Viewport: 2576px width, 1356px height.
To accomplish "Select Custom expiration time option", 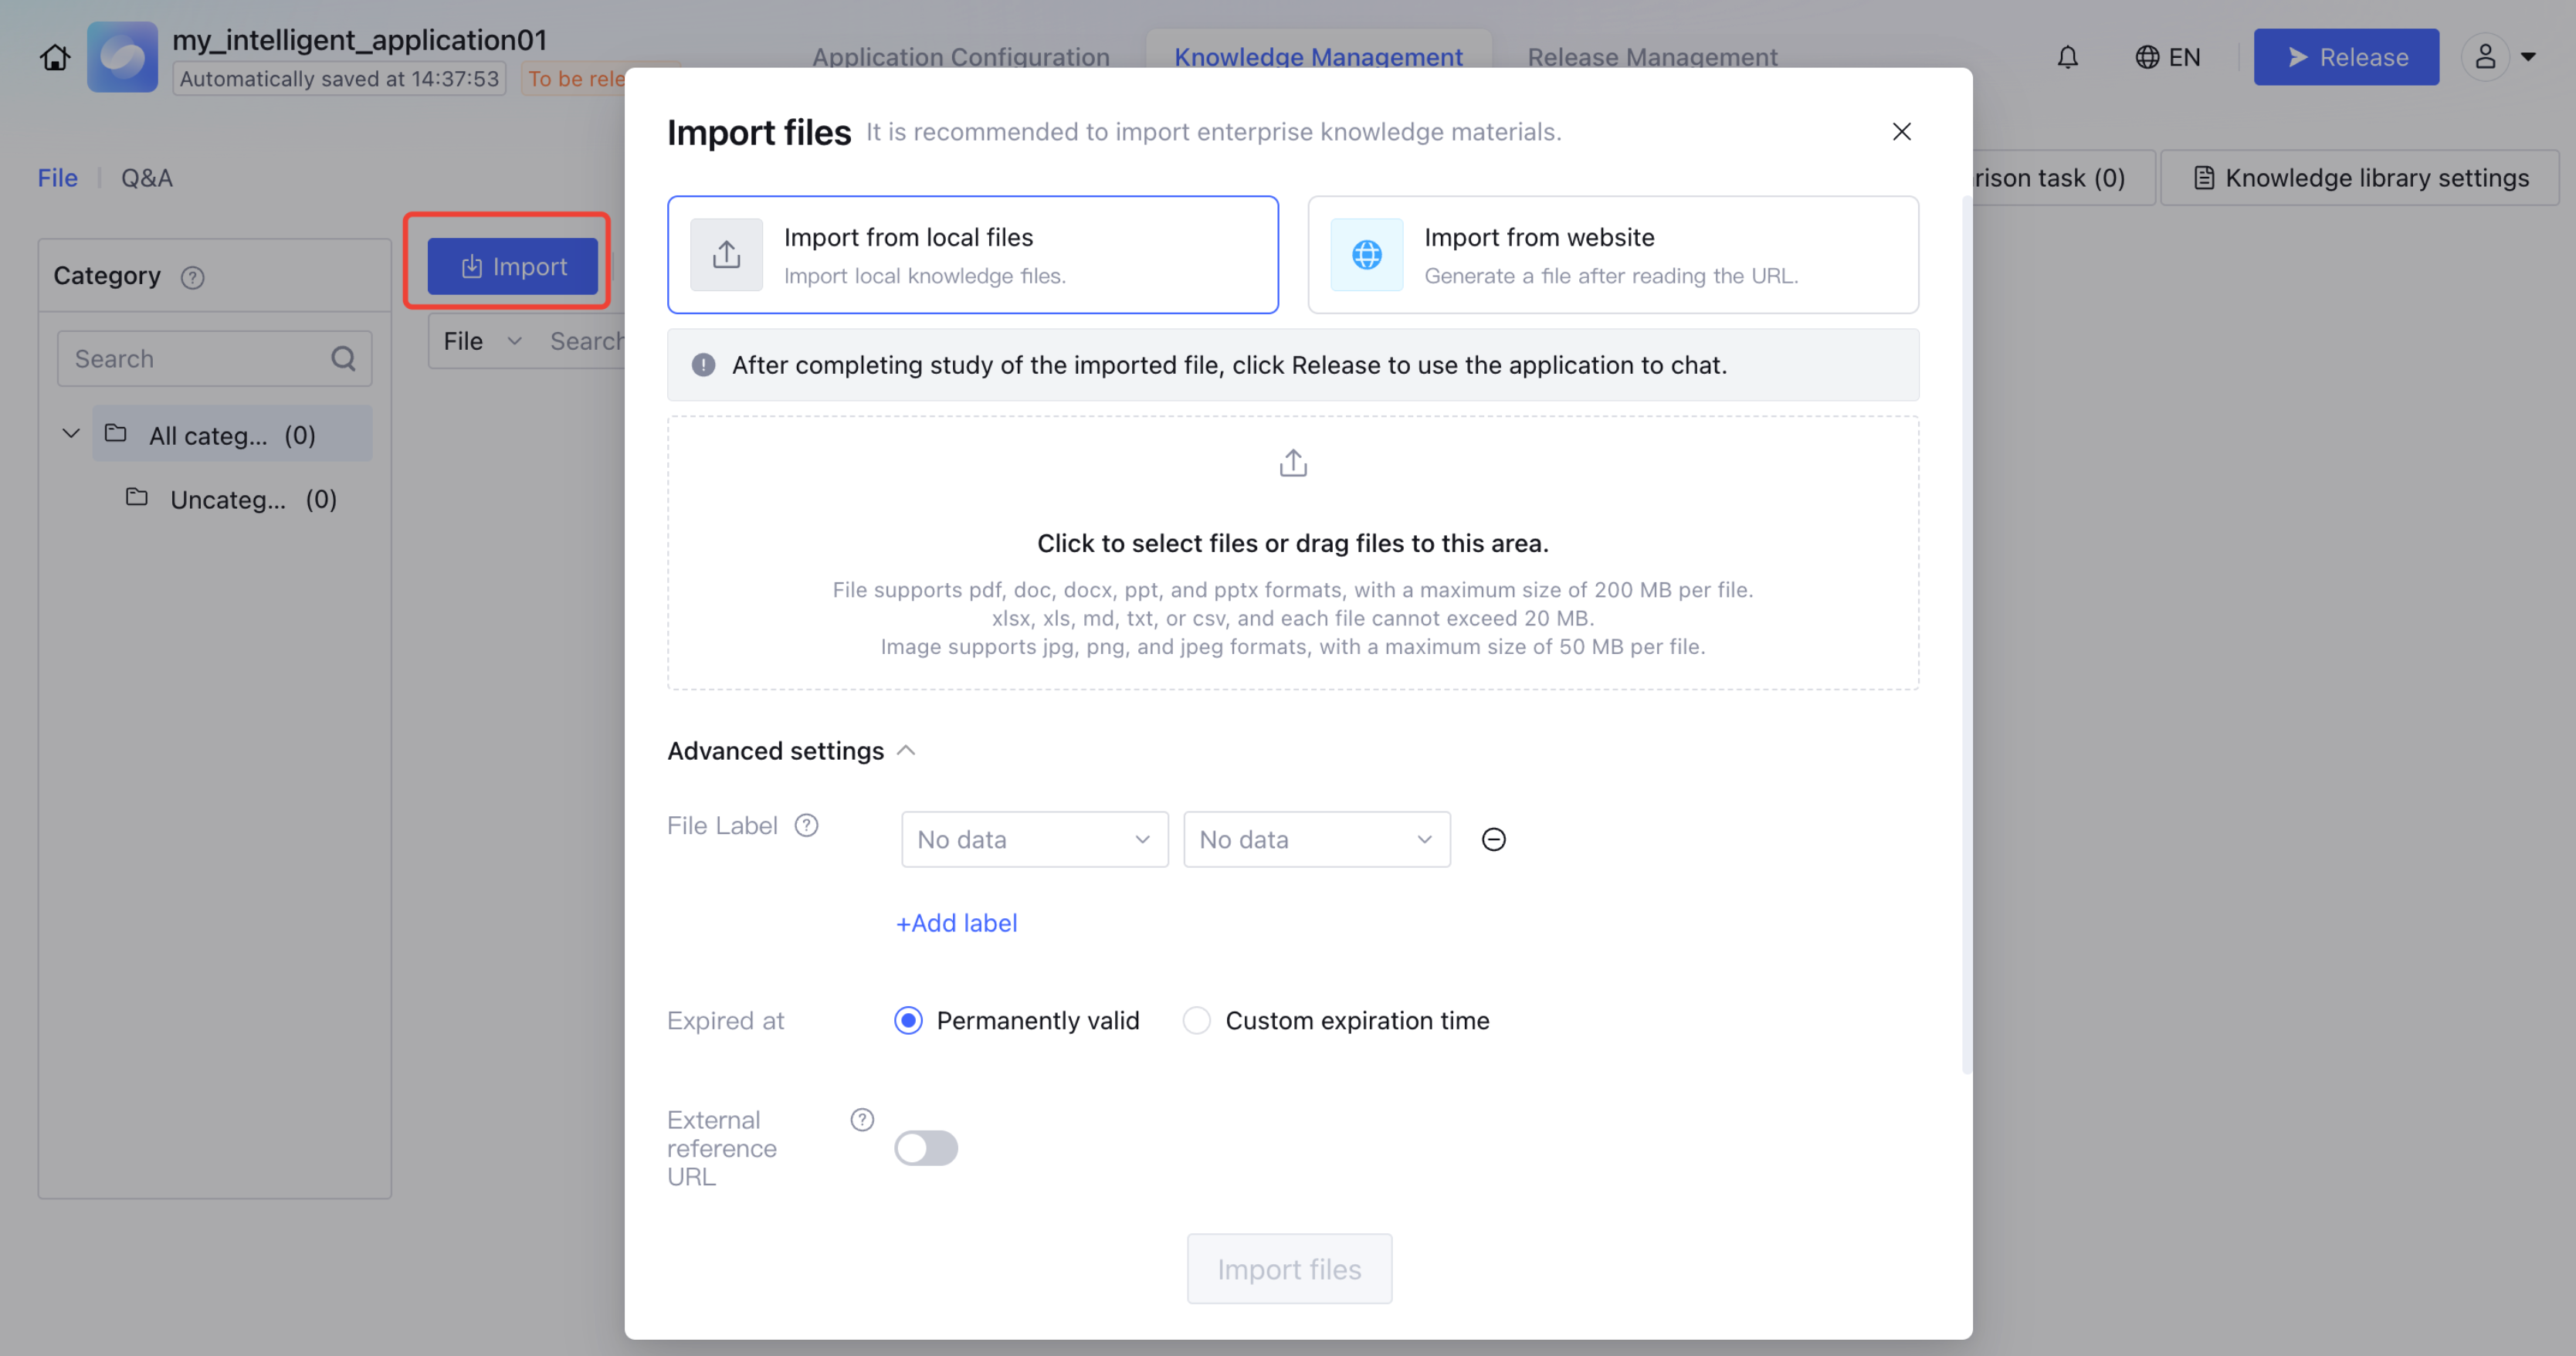I will point(1196,1020).
